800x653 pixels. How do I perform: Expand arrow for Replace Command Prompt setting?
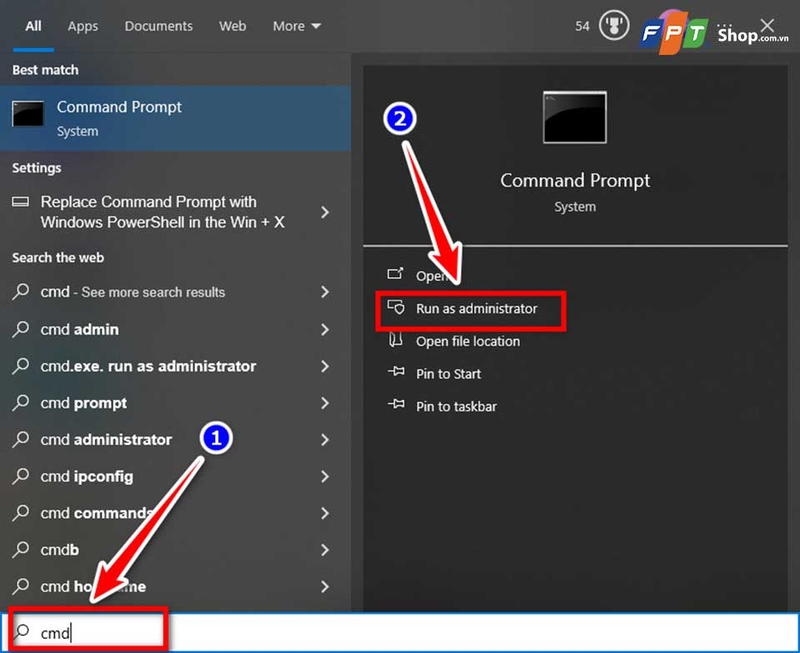(325, 212)
